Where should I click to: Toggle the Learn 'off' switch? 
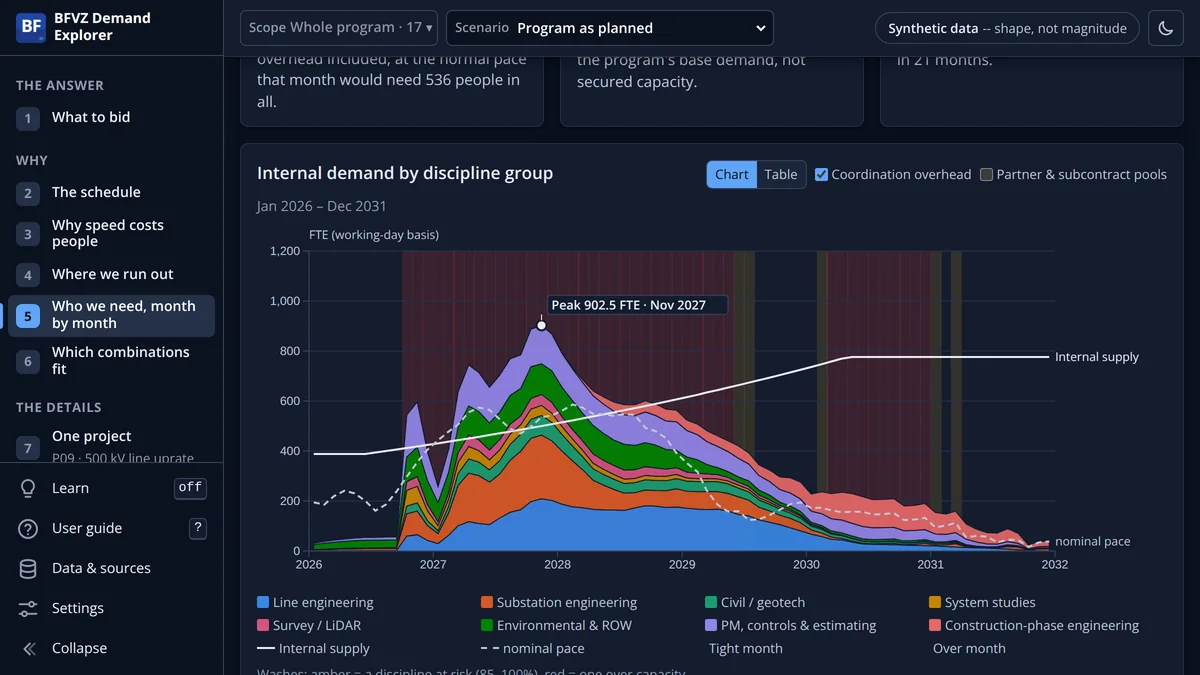(x=190, y=488)
